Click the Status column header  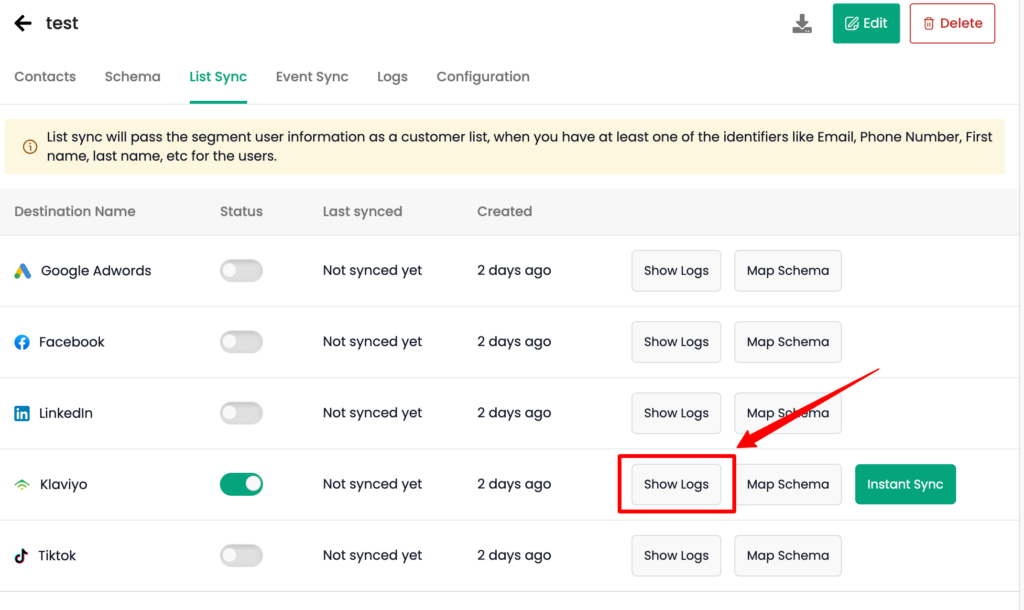click(242, 212)
